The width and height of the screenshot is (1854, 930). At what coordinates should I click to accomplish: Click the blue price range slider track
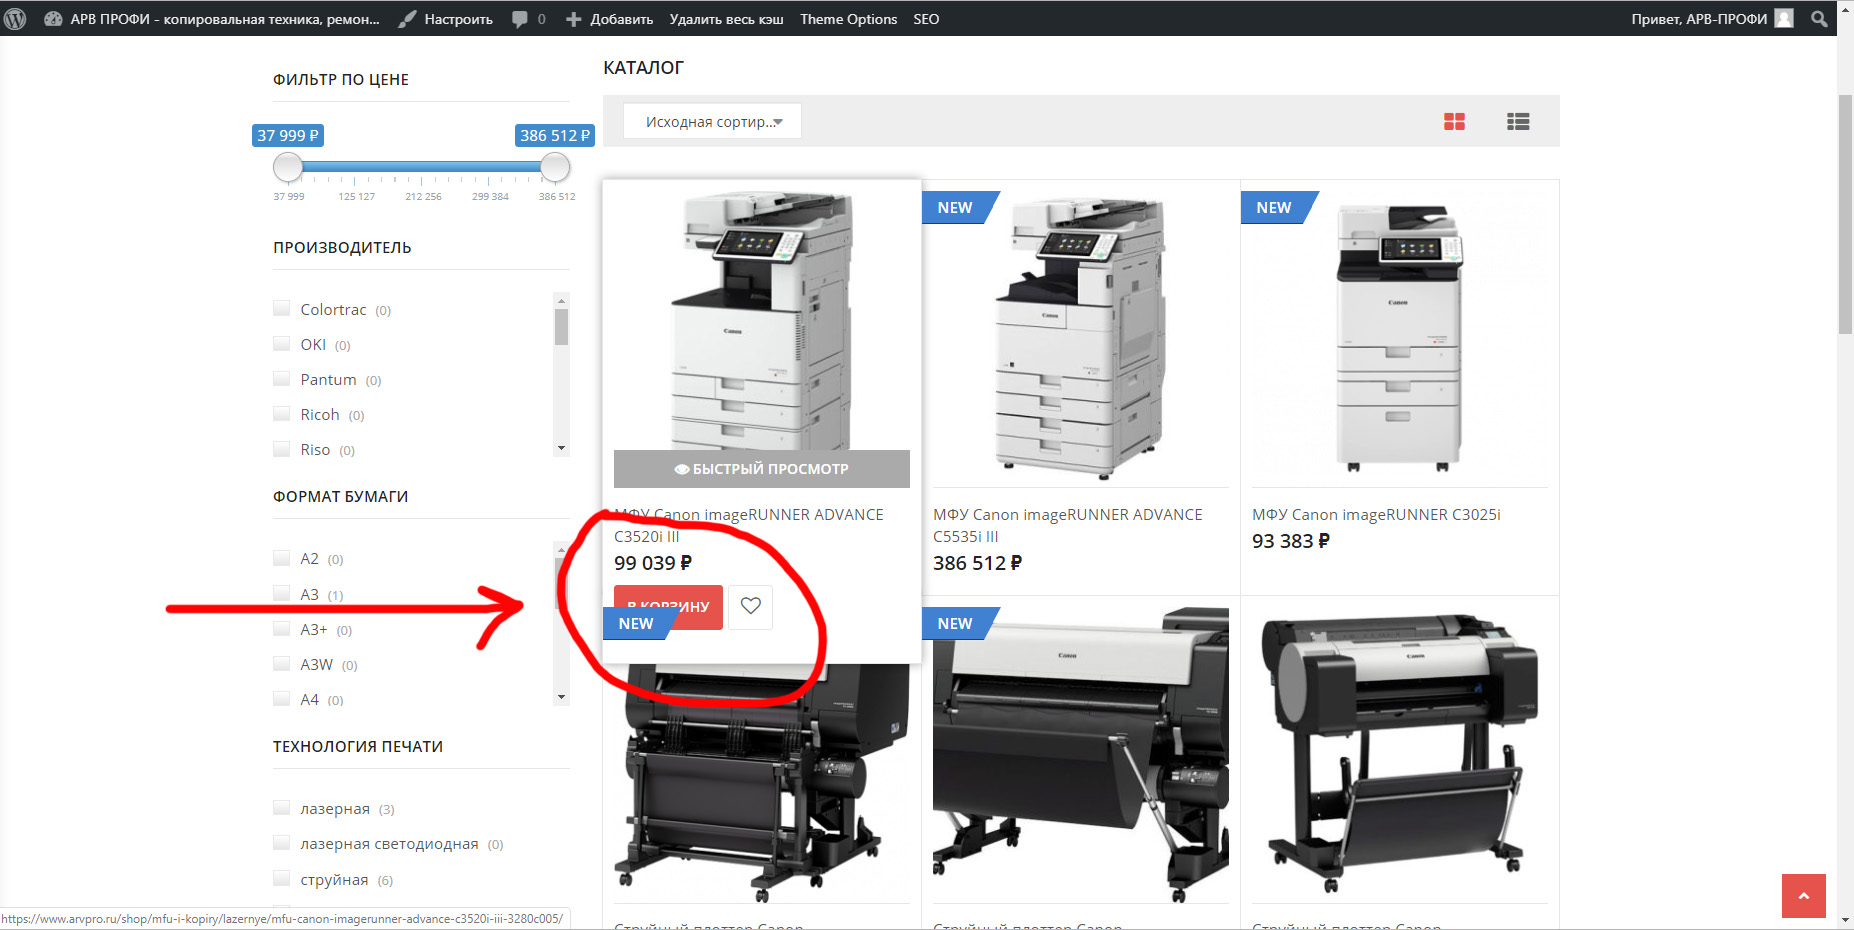(421, 167)
